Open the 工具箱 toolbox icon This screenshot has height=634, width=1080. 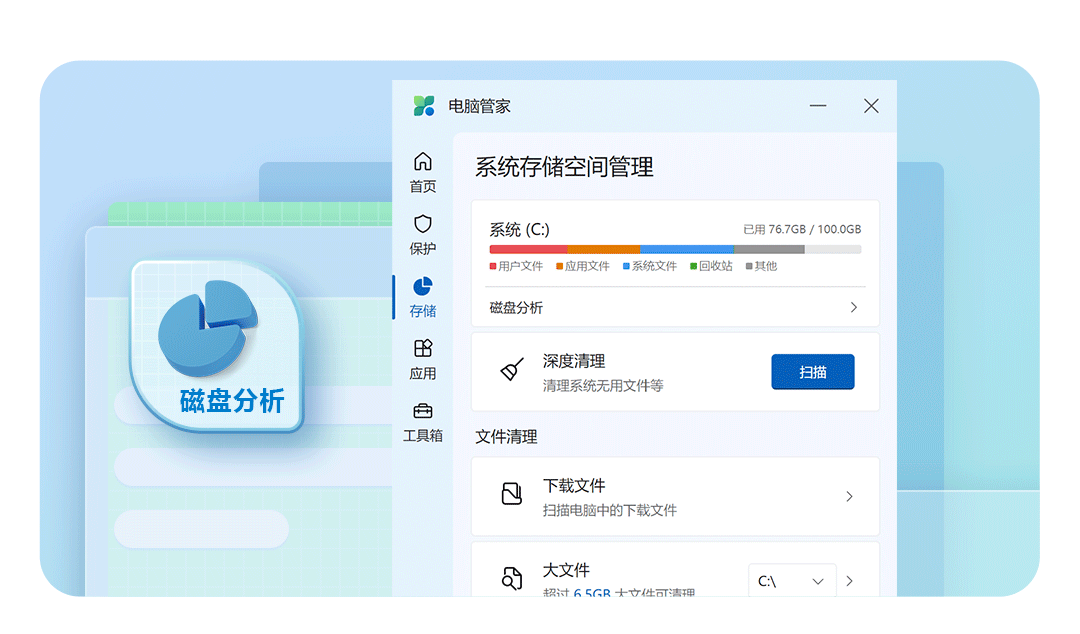(423, 415)
